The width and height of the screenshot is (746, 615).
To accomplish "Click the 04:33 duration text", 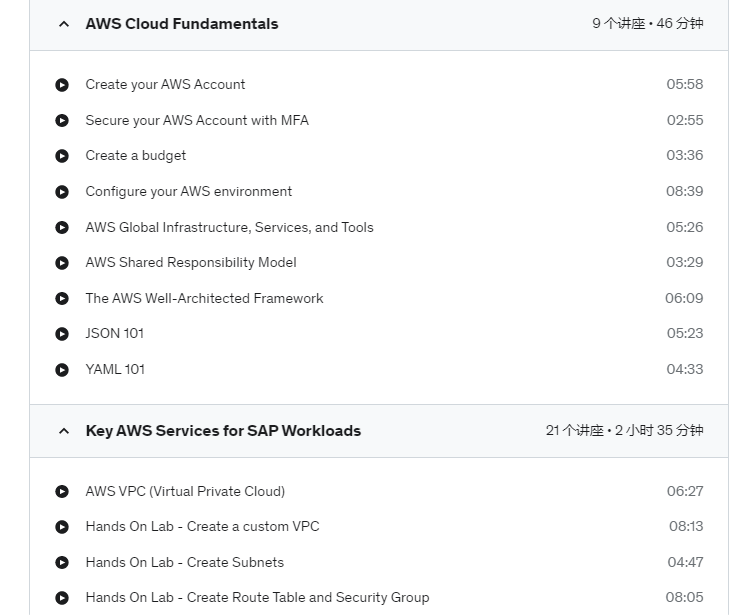I will coord(685,369).
